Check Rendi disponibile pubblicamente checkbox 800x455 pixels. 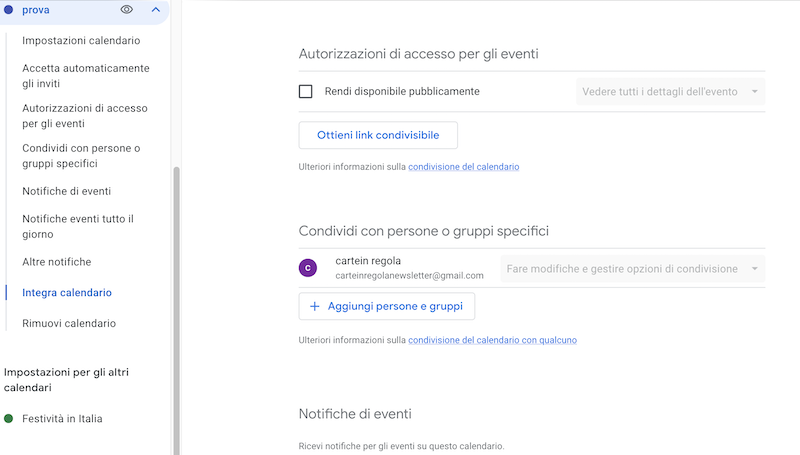point(306,91)
